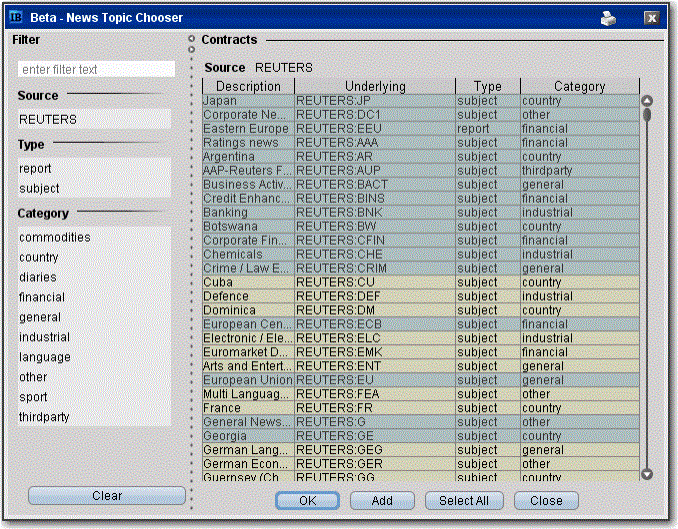This screenshot has width=678, height=529.
Task: Sort by Underlying column header
Action: click(x=375, y=86)
